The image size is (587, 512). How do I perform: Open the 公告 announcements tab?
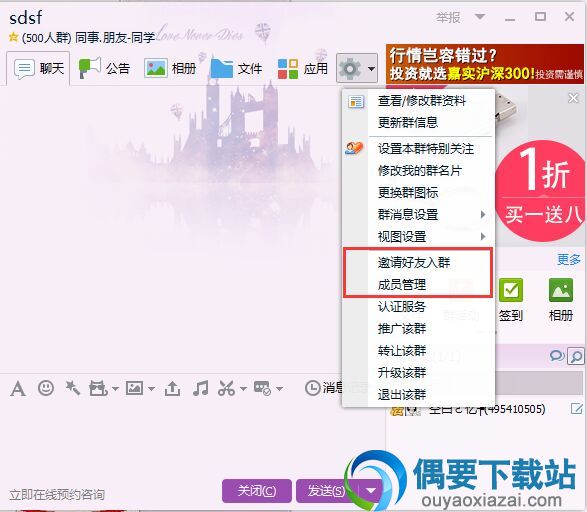104,68
